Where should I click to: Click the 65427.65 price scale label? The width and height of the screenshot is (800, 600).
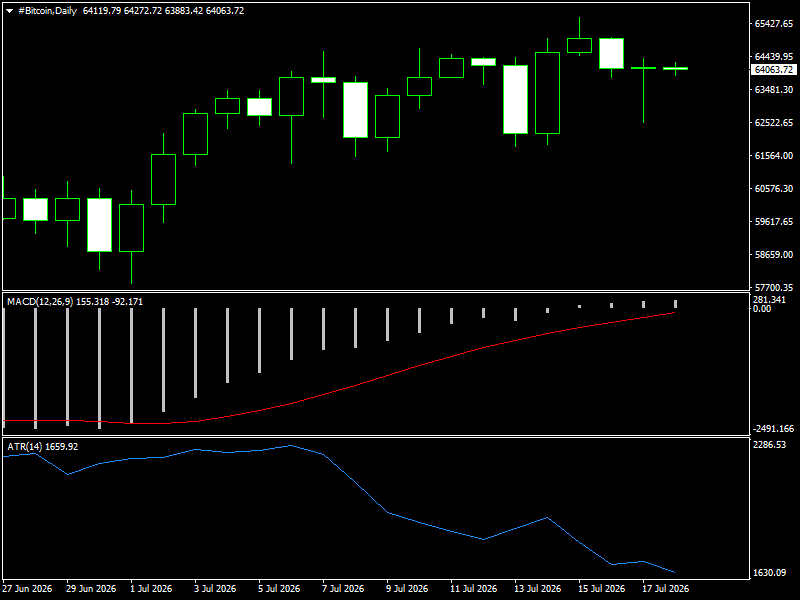[773, 23]
